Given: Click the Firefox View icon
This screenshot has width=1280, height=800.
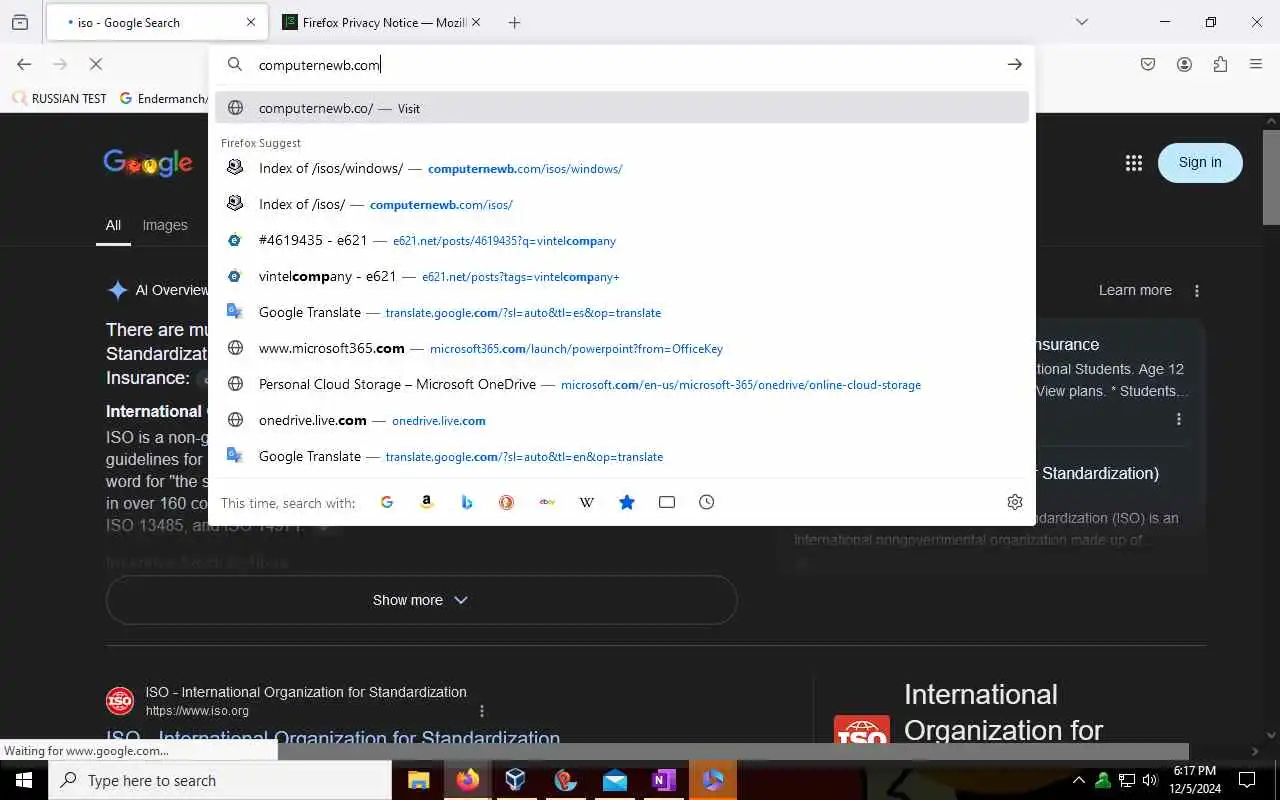Looking at the screenshot, I should click(x=20, y=22).
